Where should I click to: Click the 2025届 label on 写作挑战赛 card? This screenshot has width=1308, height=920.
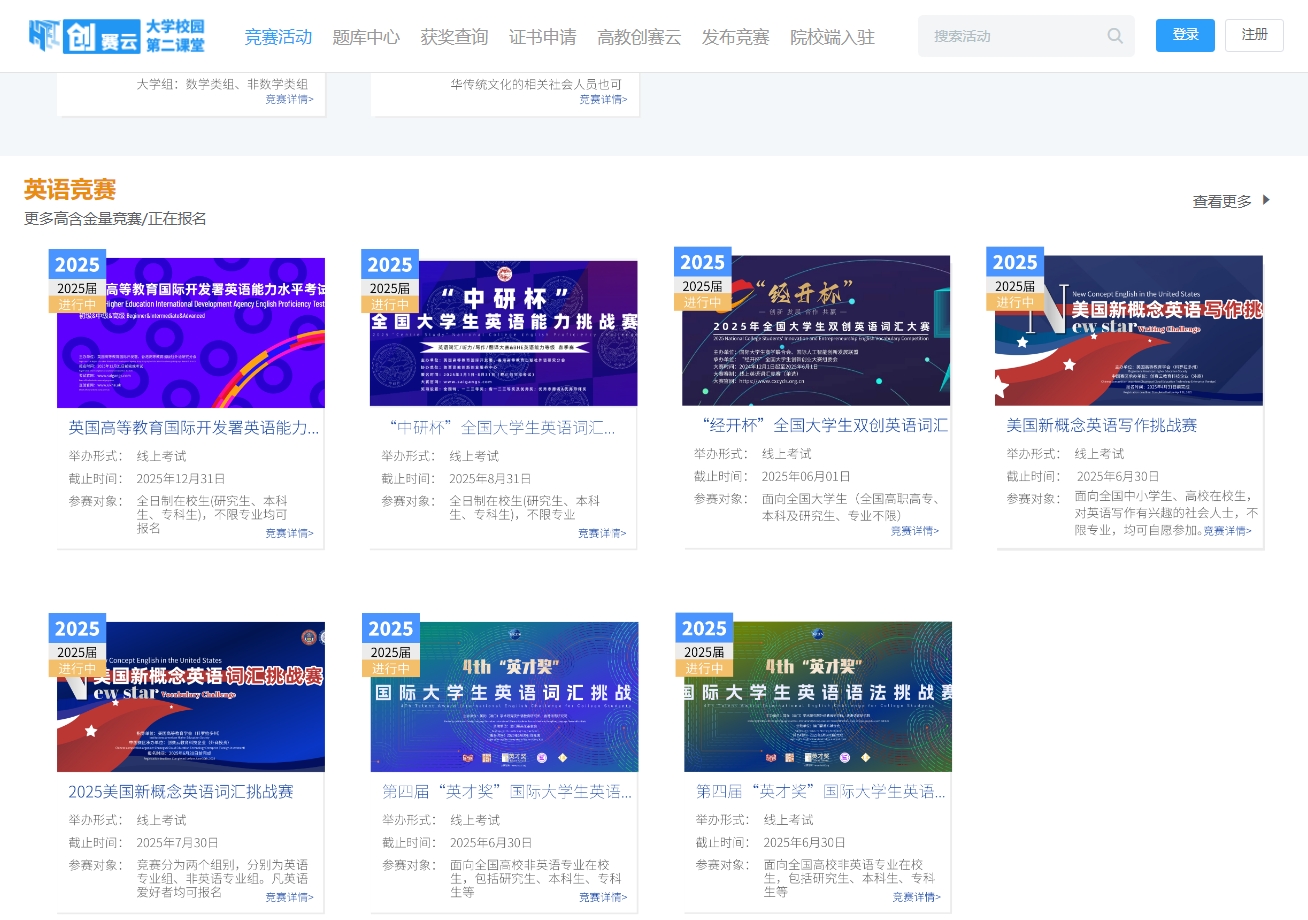pos(1015,286)
